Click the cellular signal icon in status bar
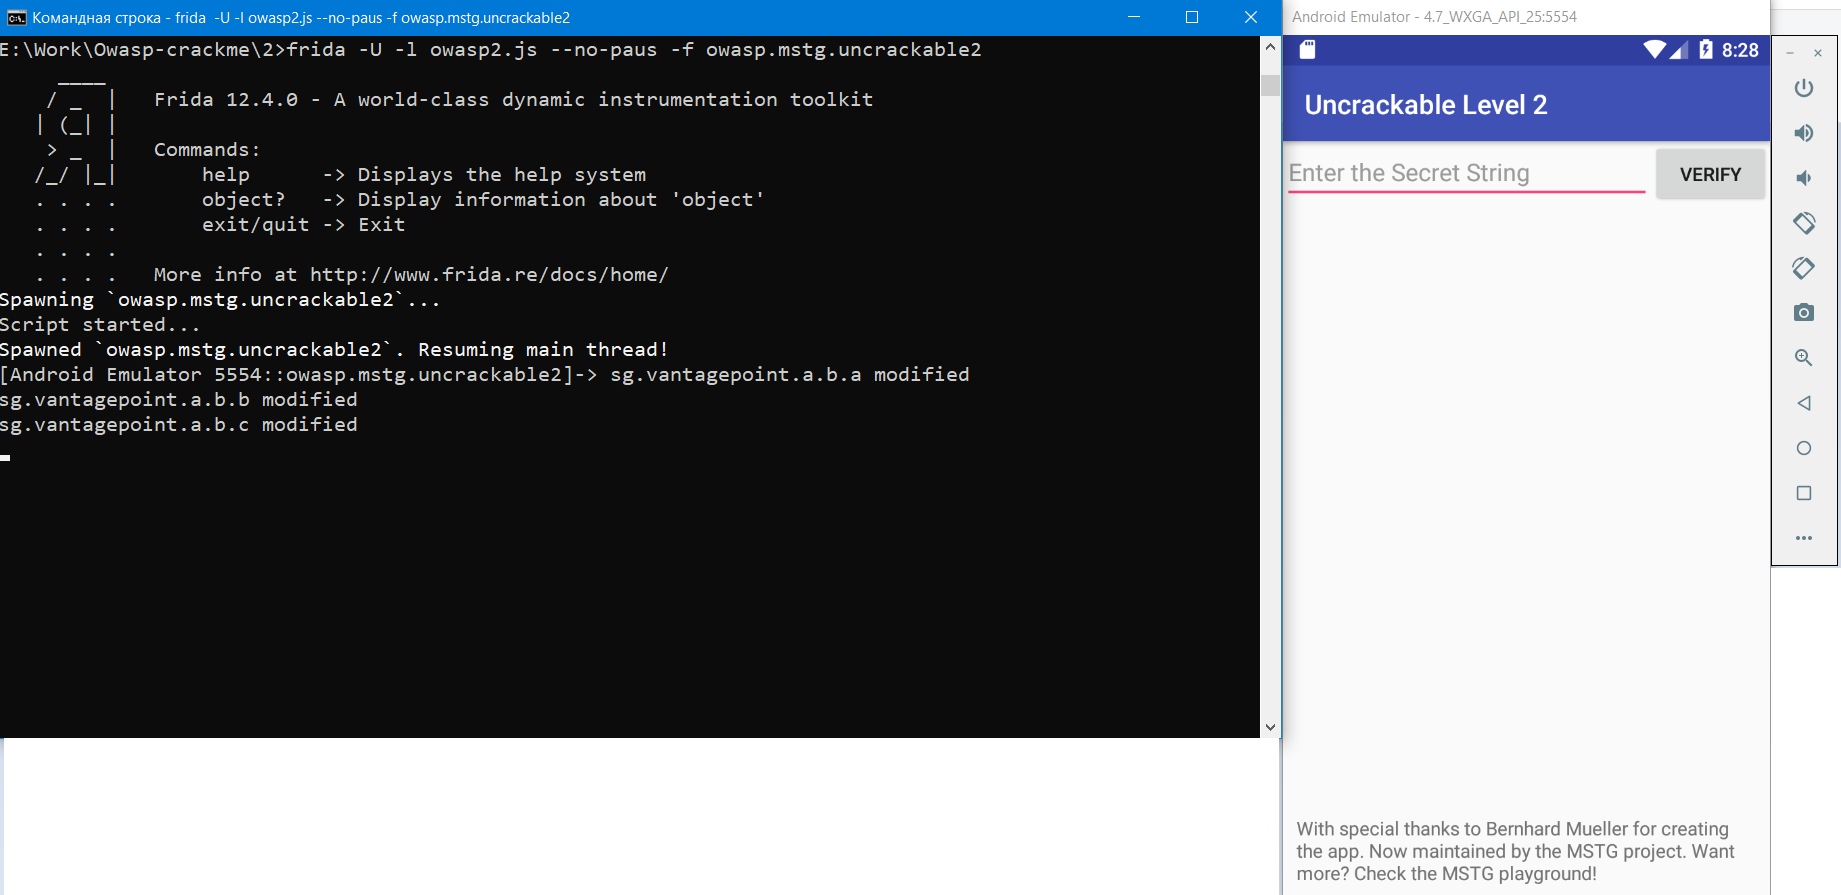 (x=1679, y=50)
